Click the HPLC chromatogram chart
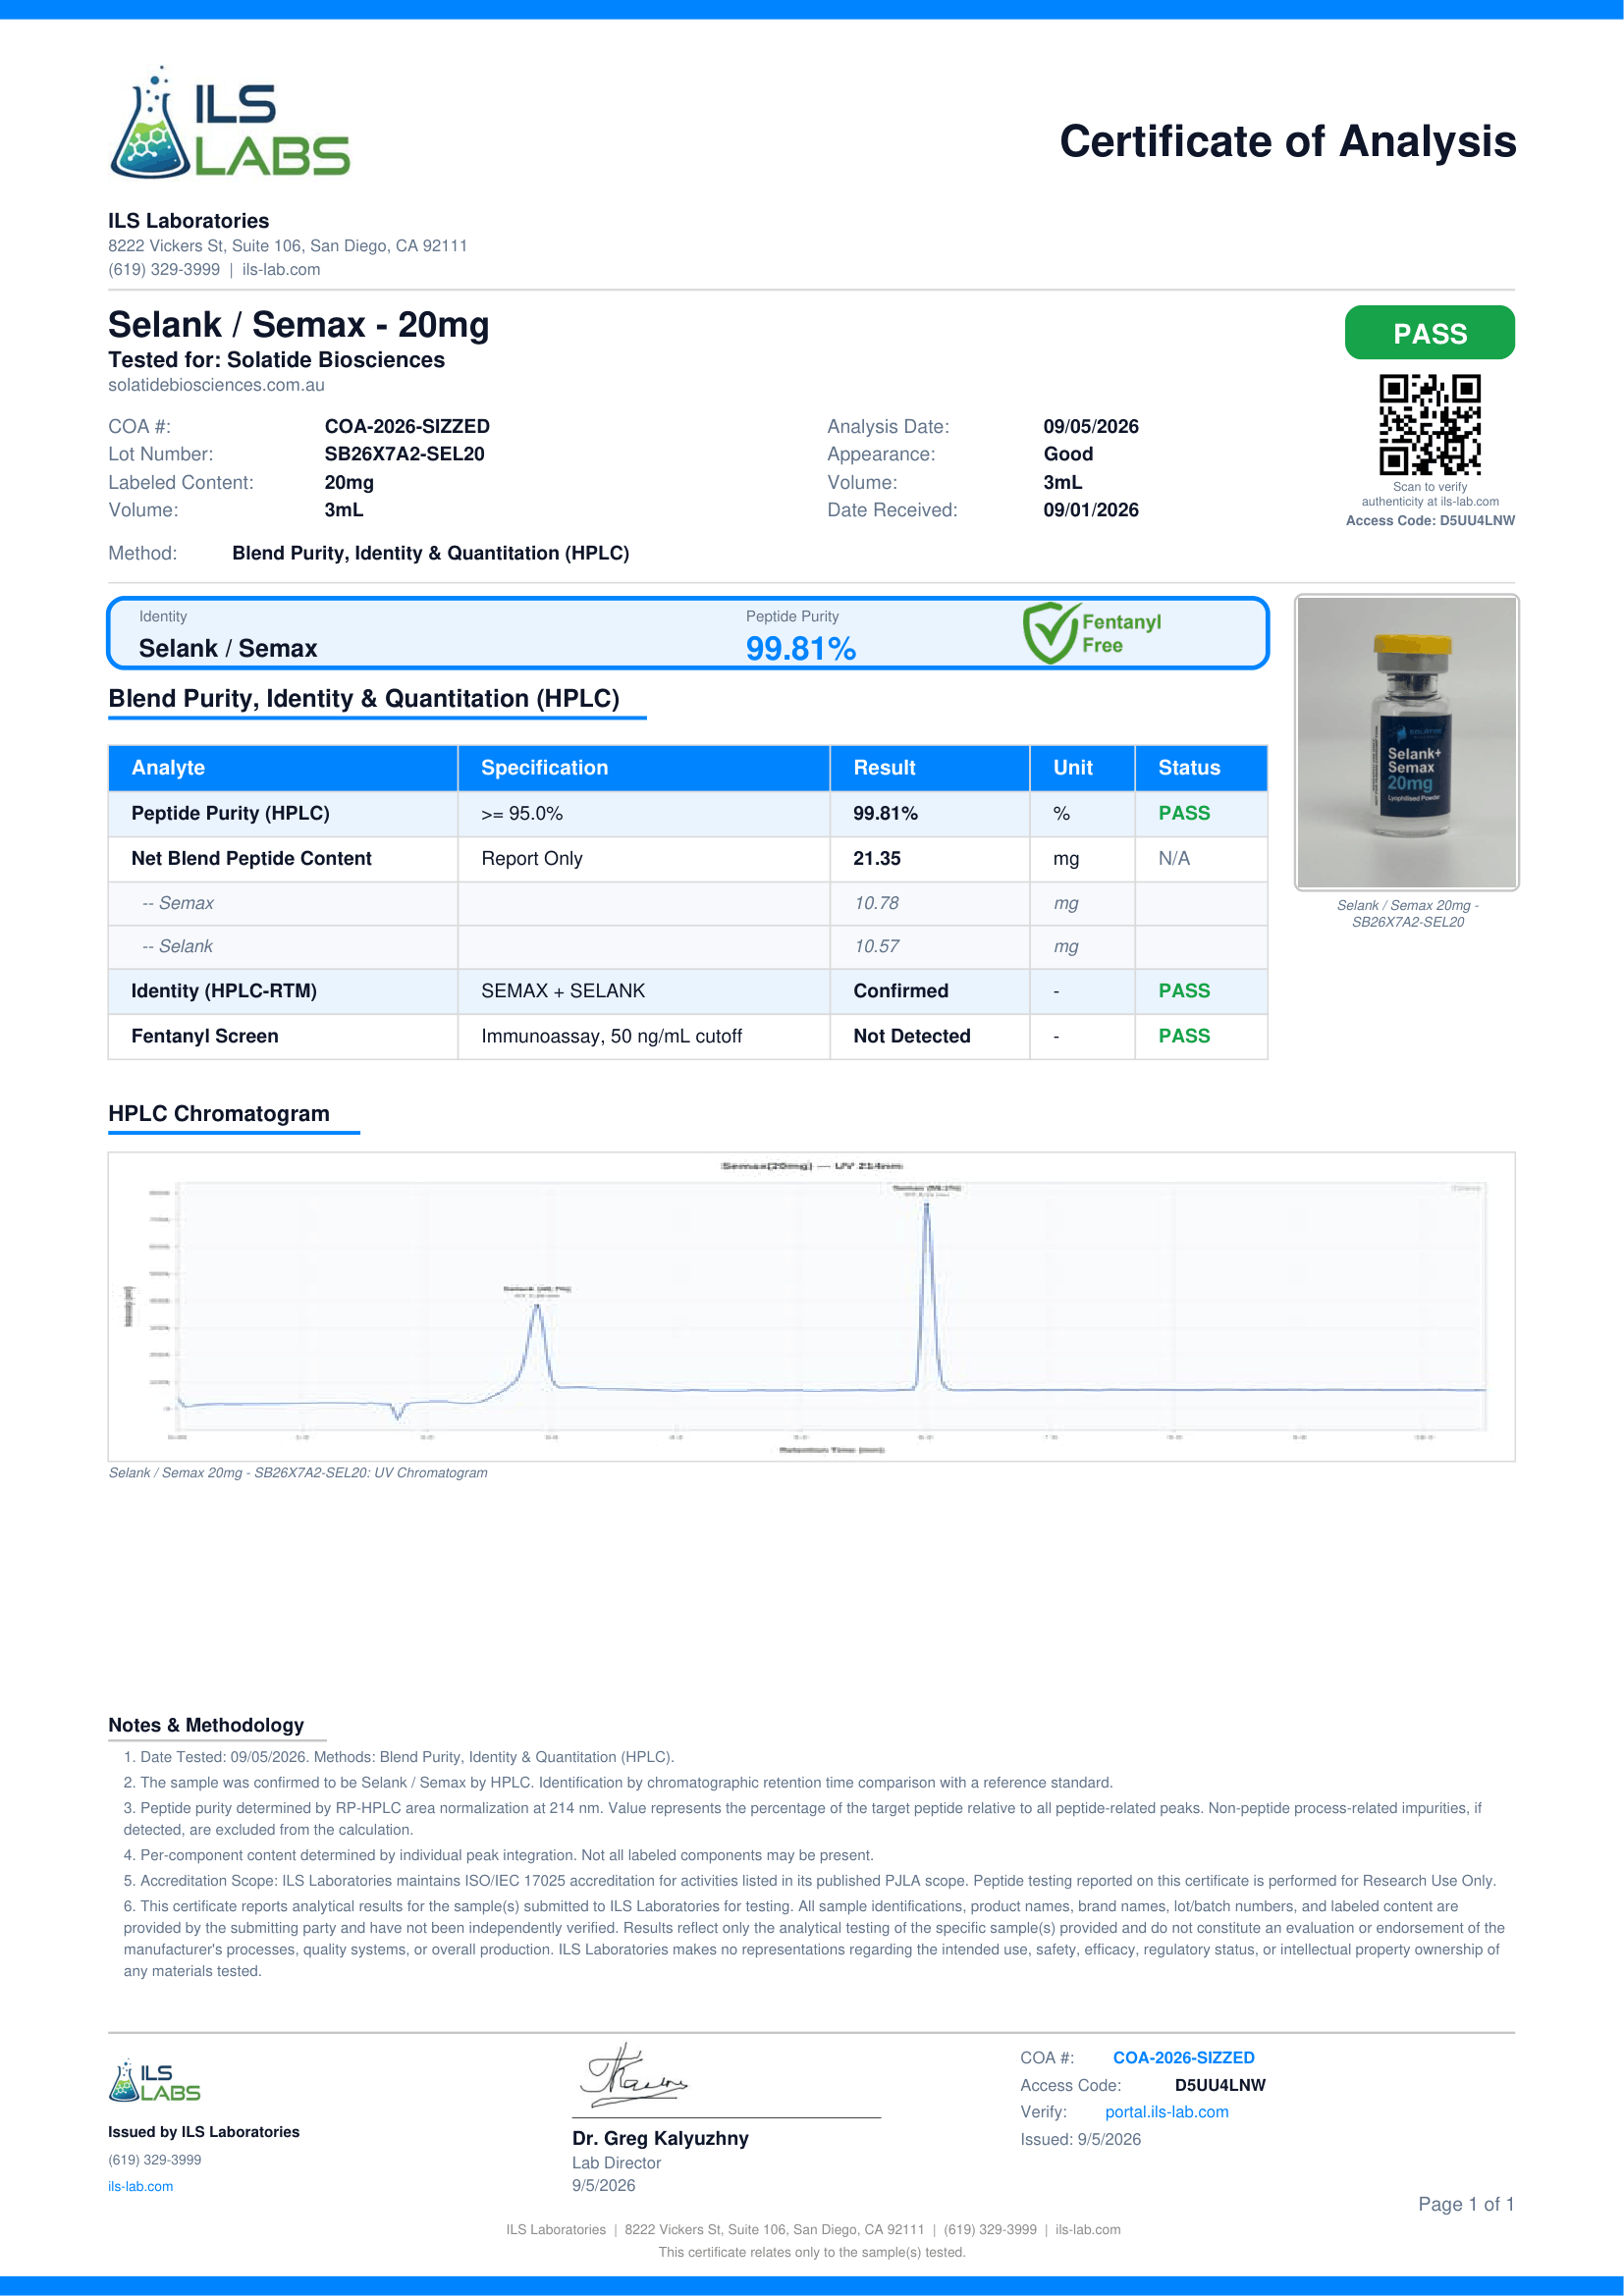Screen dimensions: 1624x2296 click(811, 1306)
